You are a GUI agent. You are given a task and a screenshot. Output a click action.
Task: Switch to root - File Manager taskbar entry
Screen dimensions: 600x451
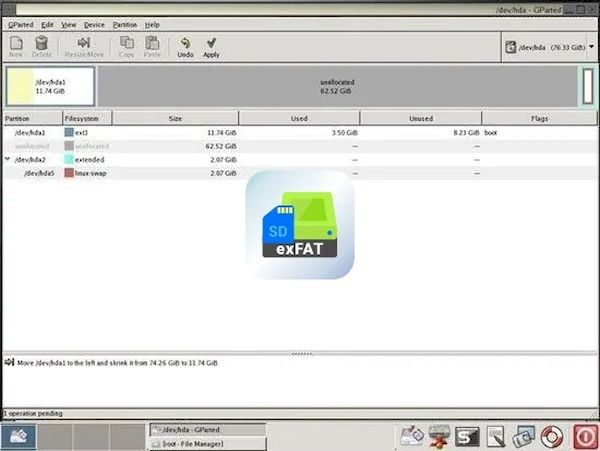[207, 444]
